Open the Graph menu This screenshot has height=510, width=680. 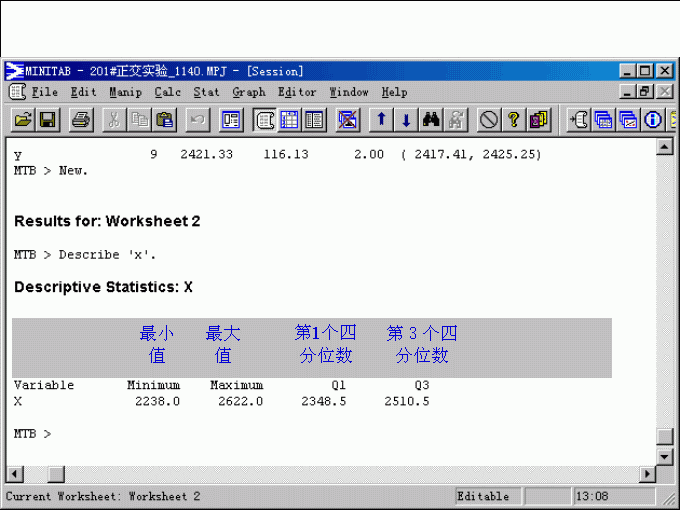pyautogui.click(x=249, y=92)
